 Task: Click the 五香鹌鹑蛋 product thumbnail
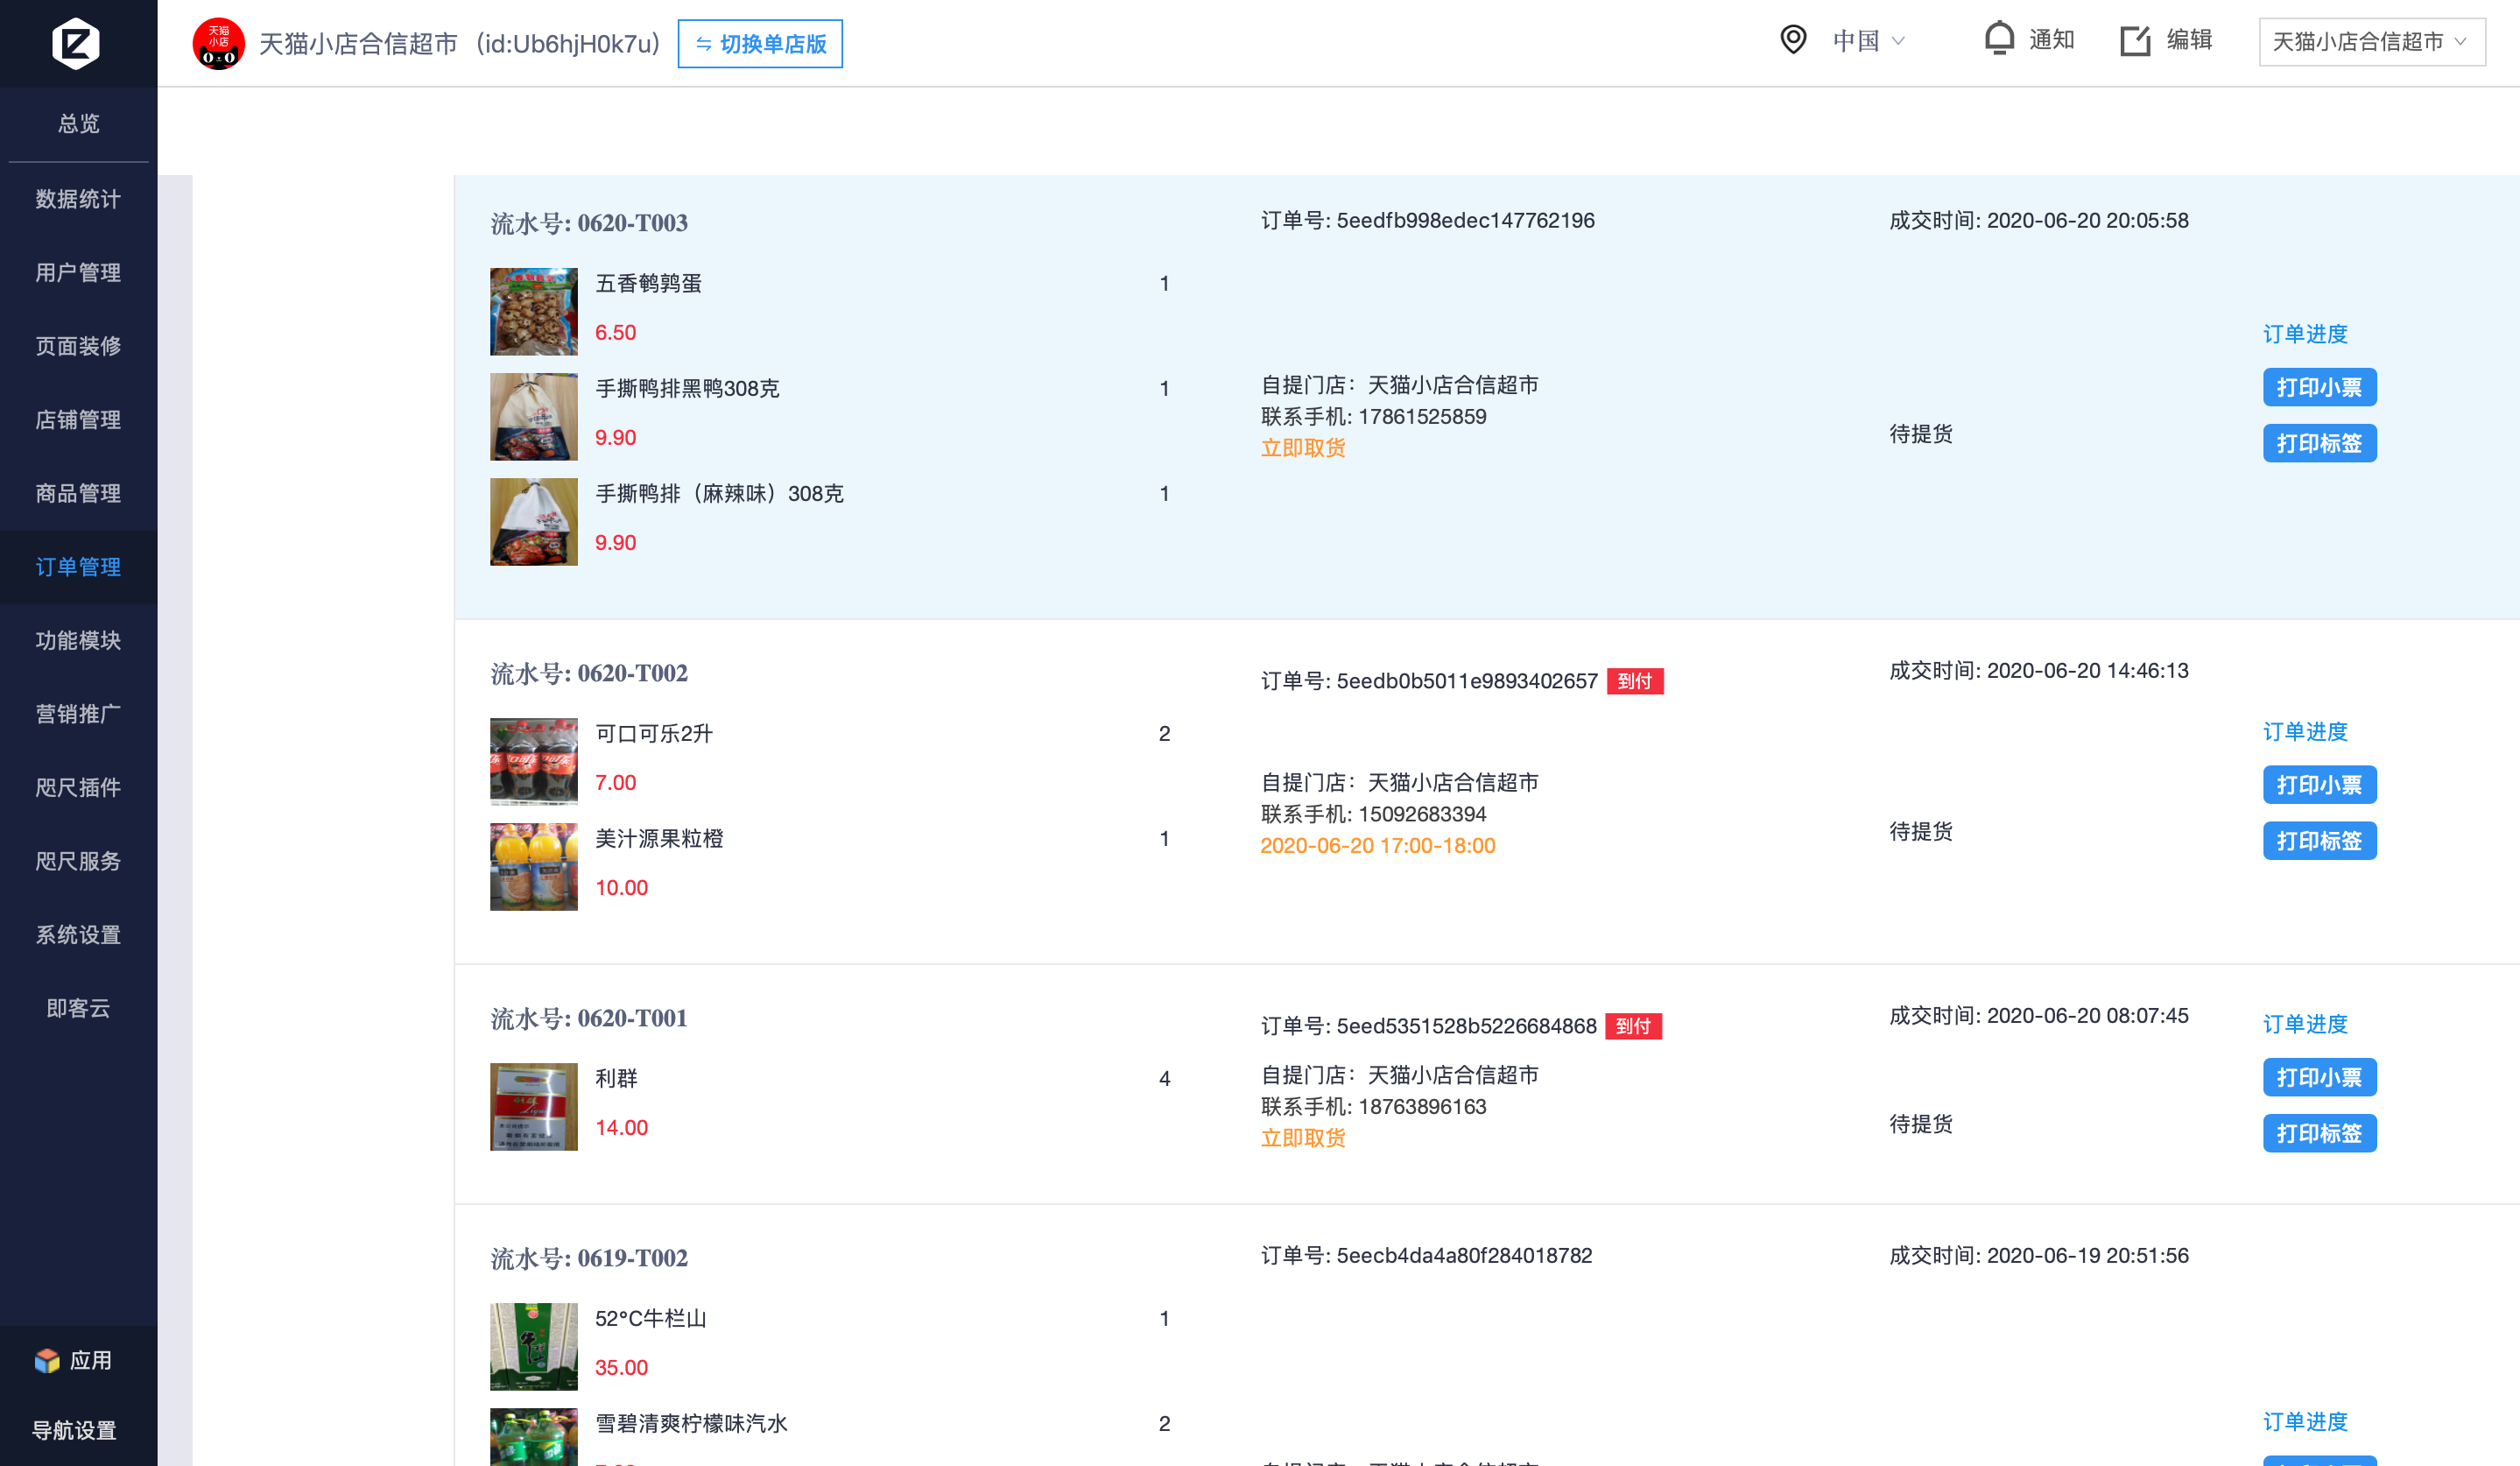(533, 311)
